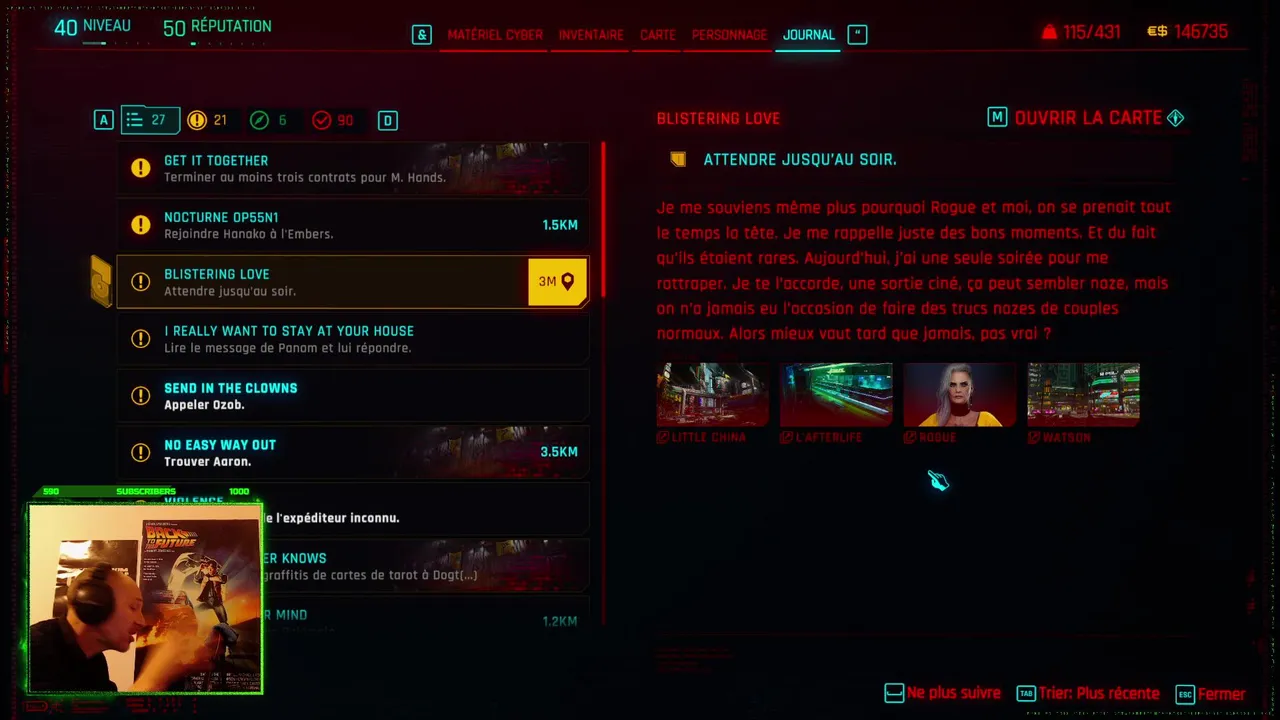Screen dimensions: 1280x720
Task: Open the Rogue codex thumbnail
Action: point(959,395)
